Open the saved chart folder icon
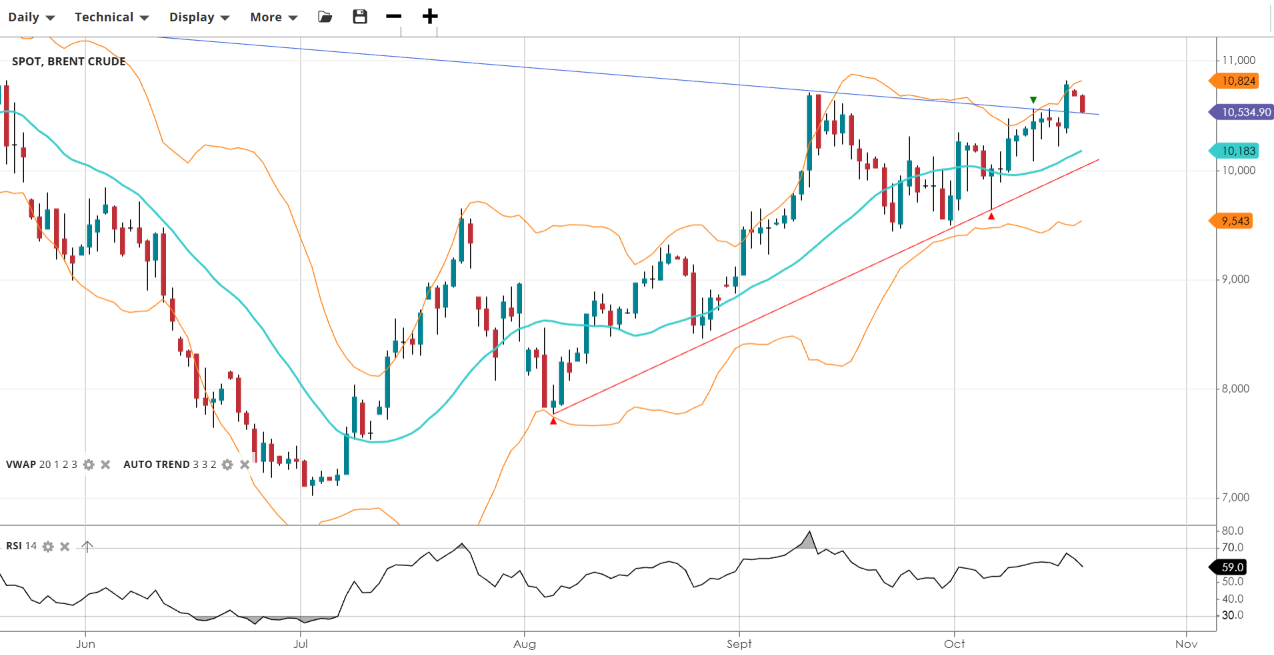The height and width of the screenshot is (655, 1274). [325, 17]
